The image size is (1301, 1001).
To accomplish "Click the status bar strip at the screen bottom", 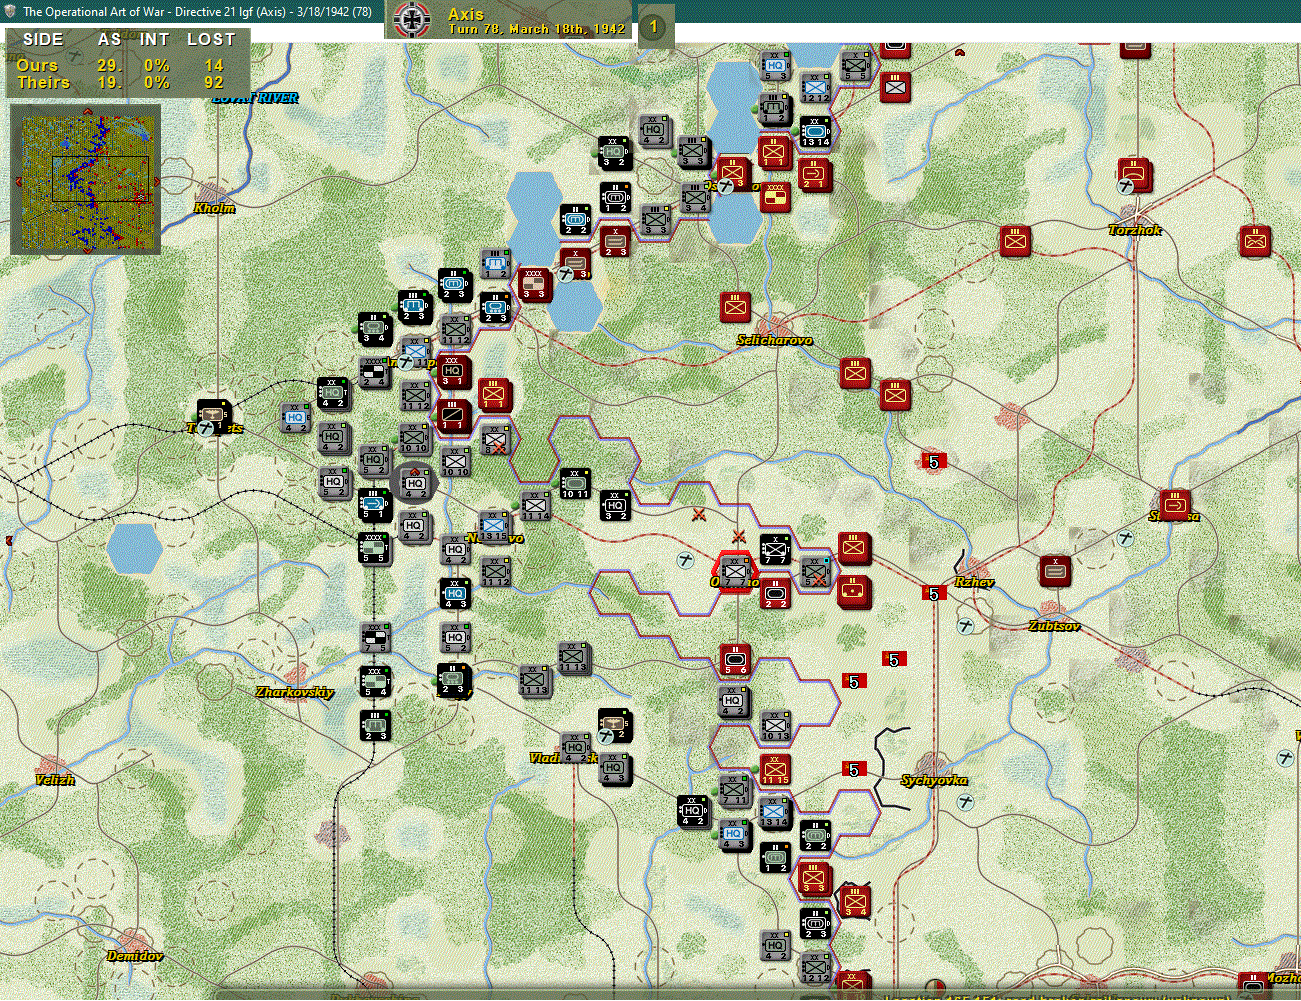I will (x=650, y=994).
